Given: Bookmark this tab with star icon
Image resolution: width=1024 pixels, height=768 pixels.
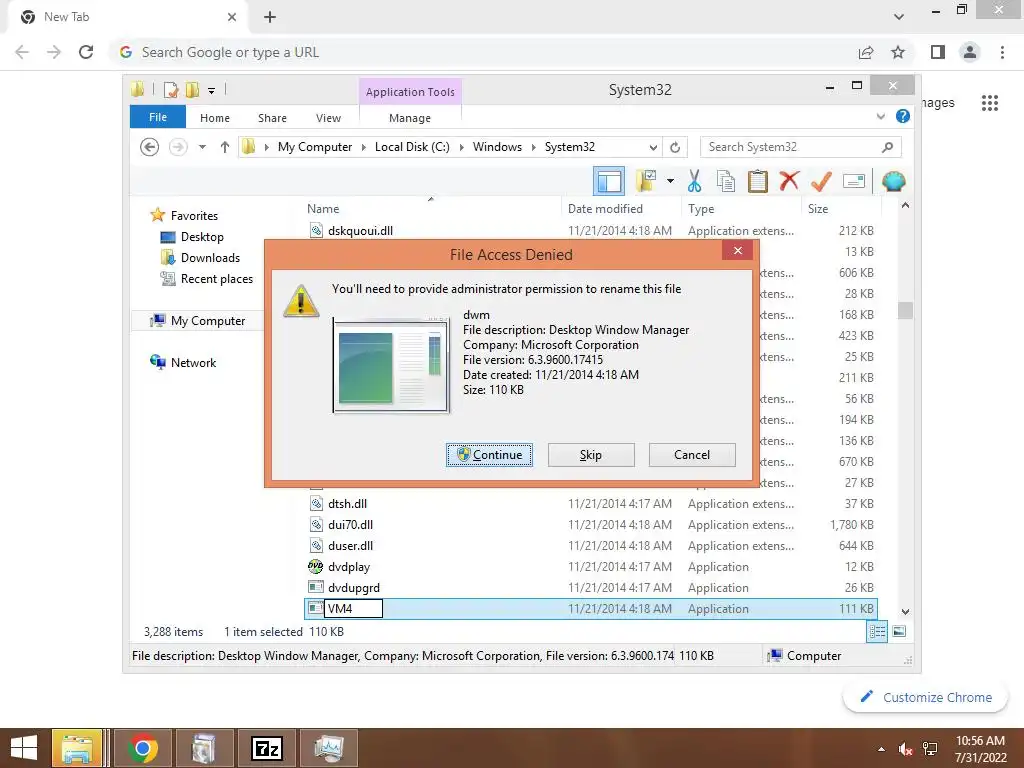Looking at the screenshot, I should [898, 52].
